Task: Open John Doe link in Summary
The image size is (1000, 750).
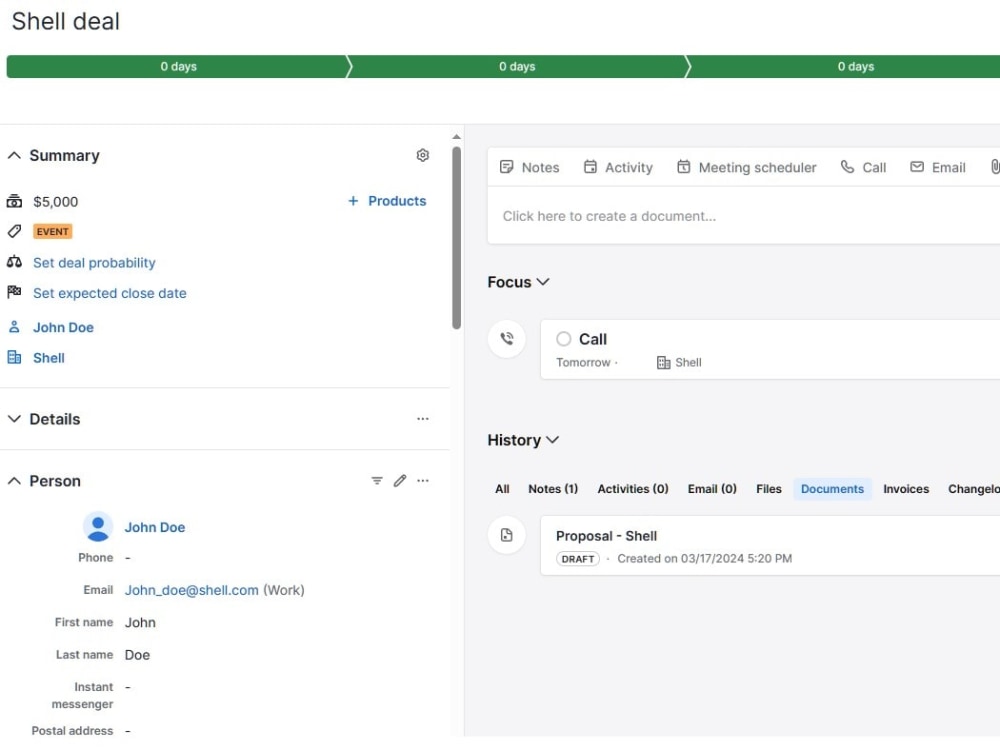Action: point(63,327)
